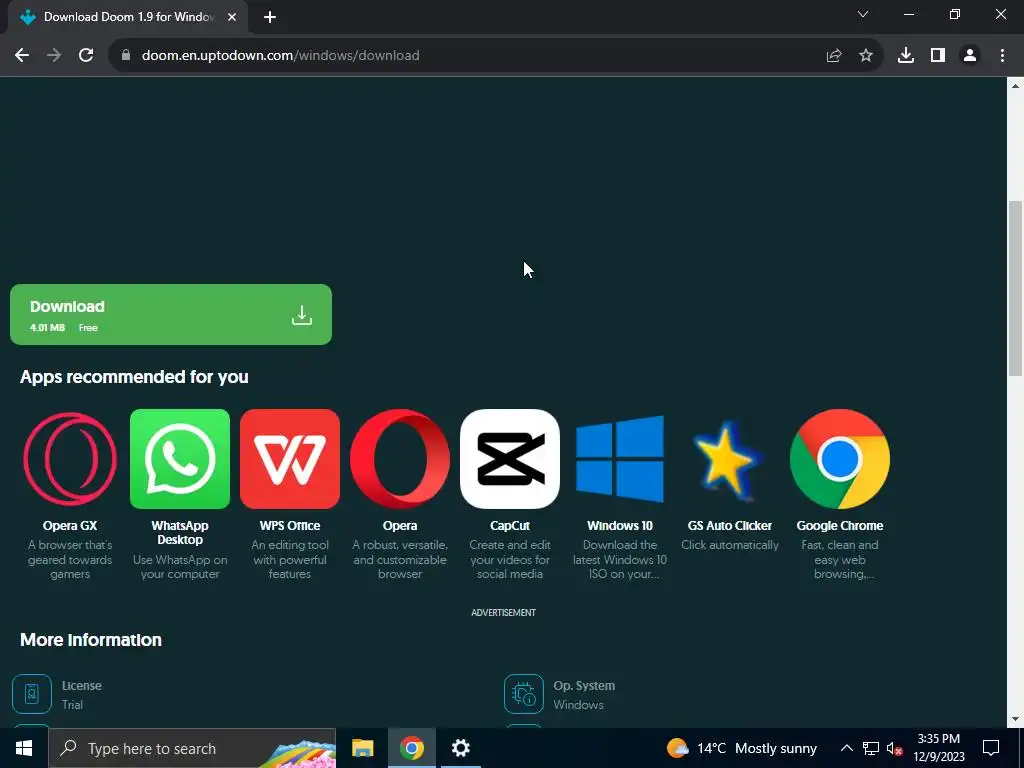
Task: Click the 'Apps recommended for you' heading
Action: (x=134, y=377)
